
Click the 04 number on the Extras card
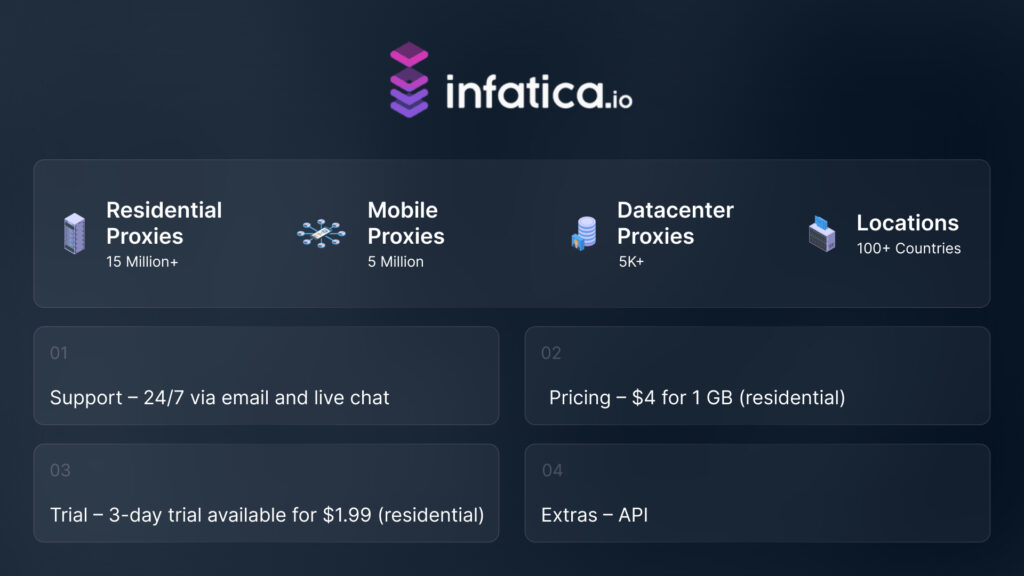(x=552, y=470)
